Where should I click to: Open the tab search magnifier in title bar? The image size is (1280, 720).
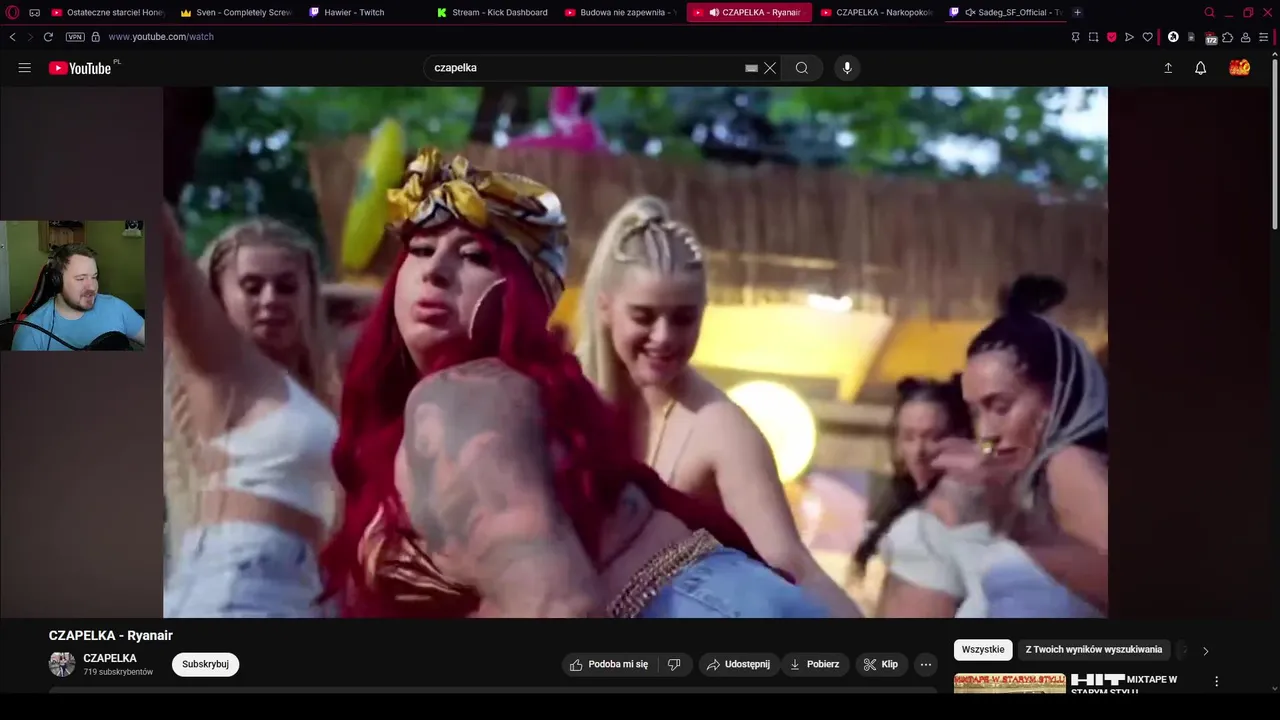click(1209, 12)
